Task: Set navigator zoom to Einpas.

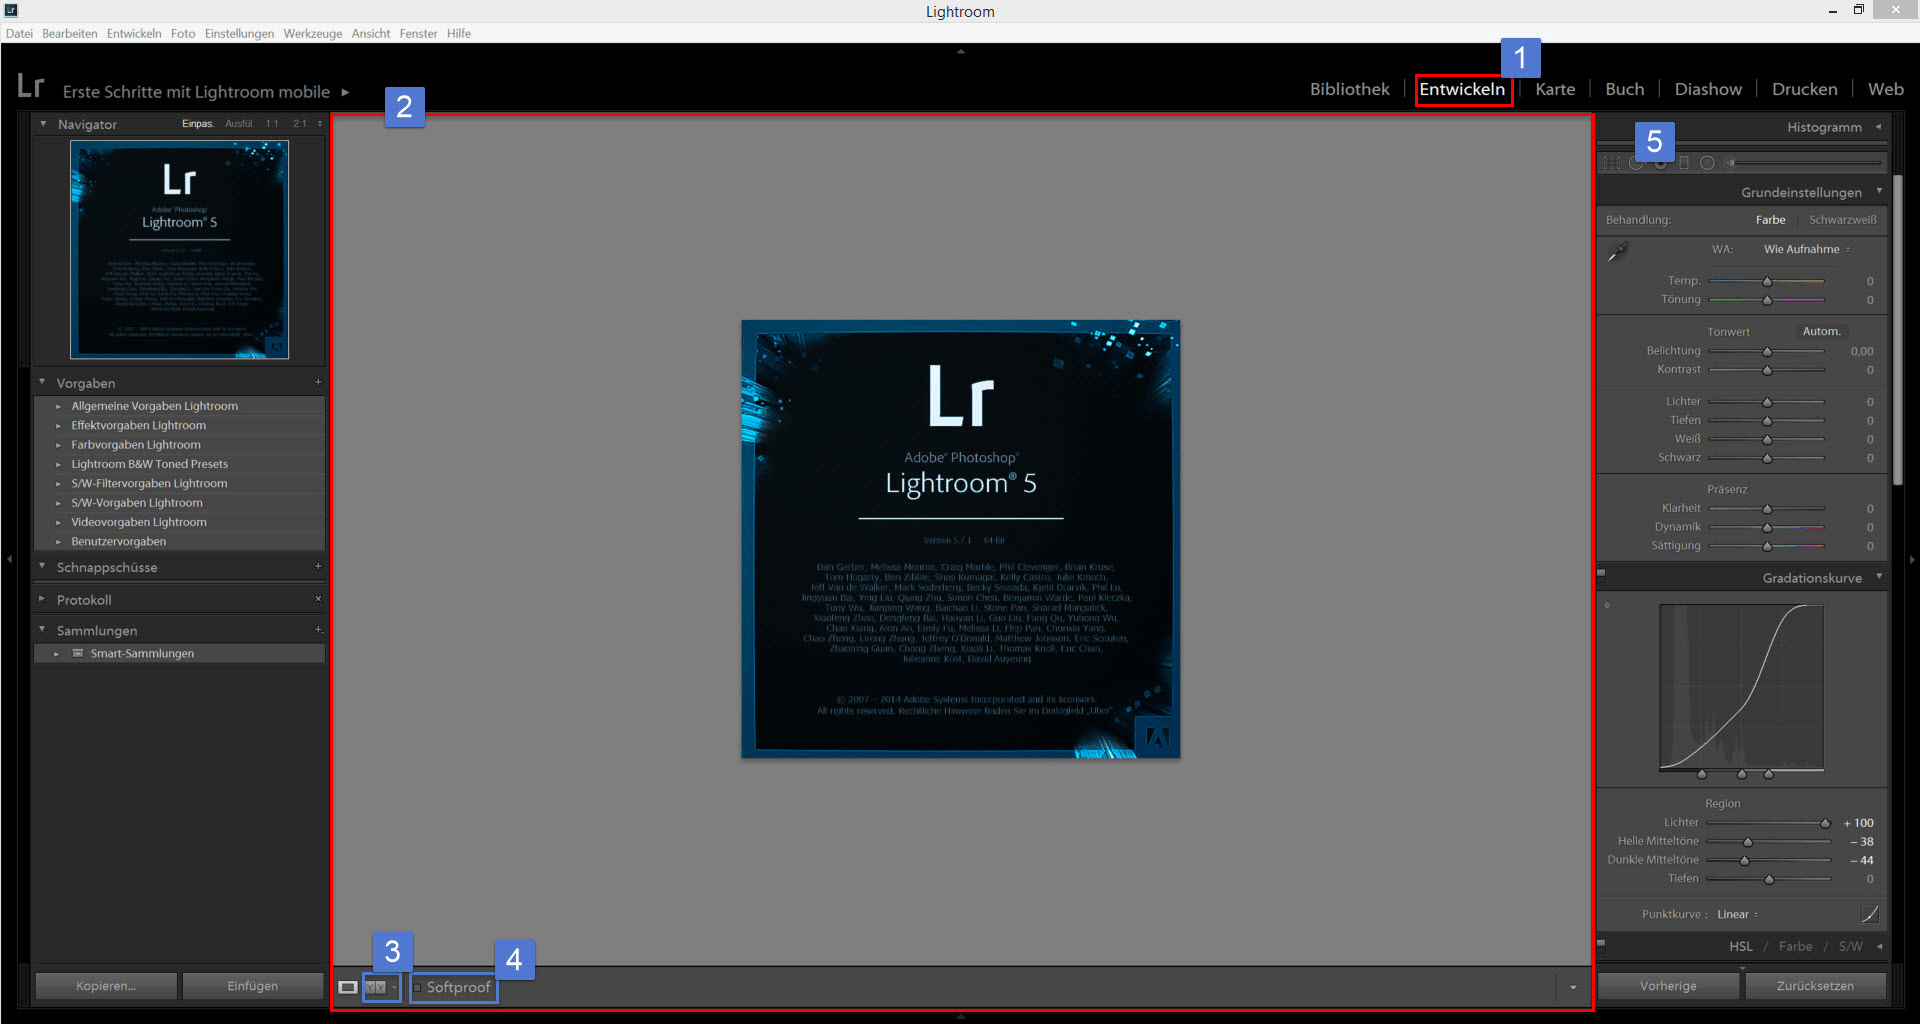Action: 197,124
